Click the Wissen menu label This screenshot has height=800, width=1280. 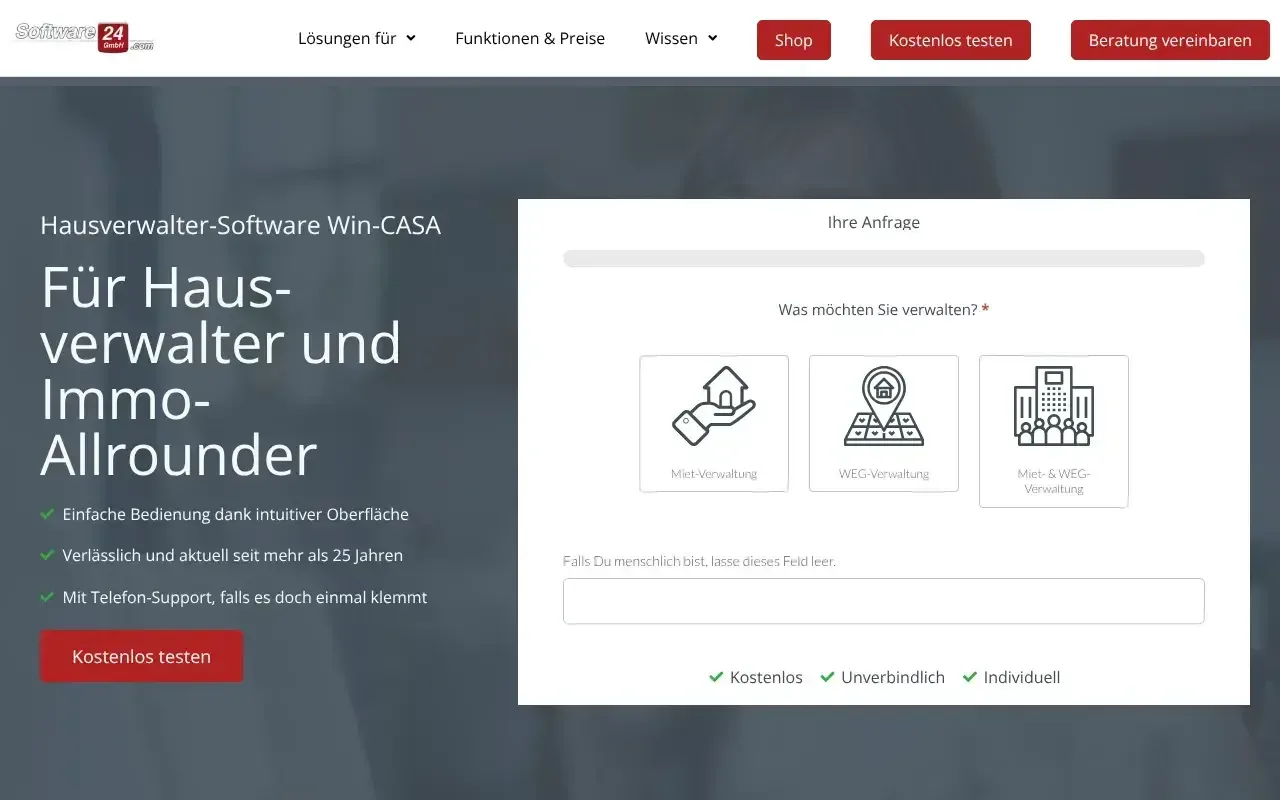[671, 39]
